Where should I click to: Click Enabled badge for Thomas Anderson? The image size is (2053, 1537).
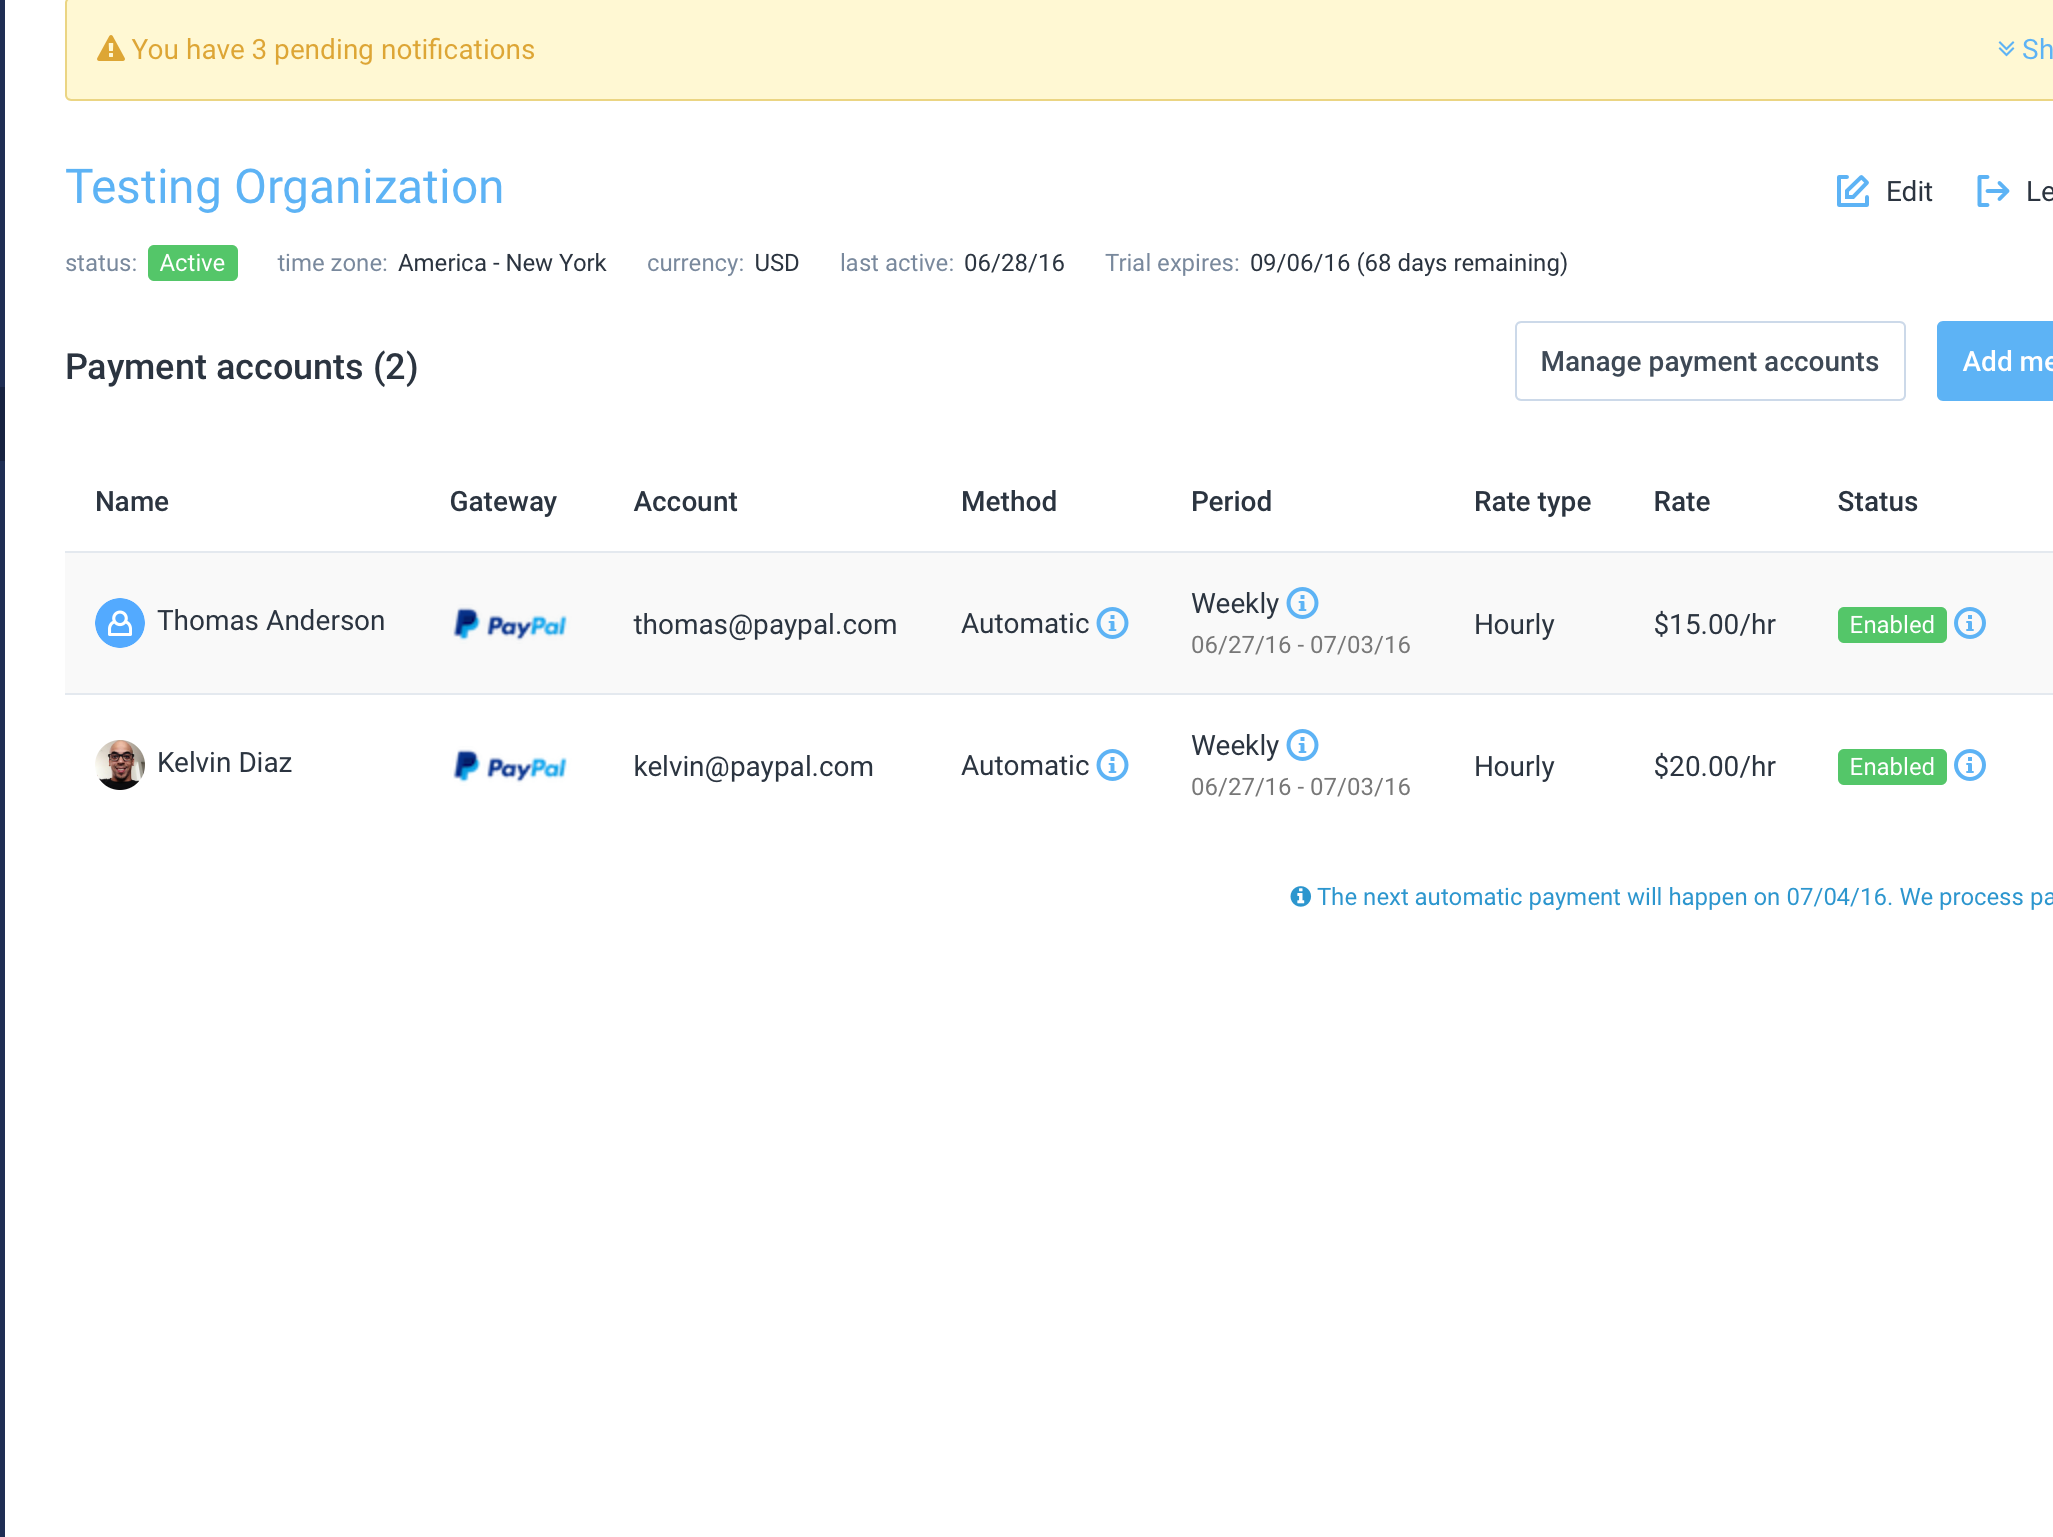[x=1891, y=625]
